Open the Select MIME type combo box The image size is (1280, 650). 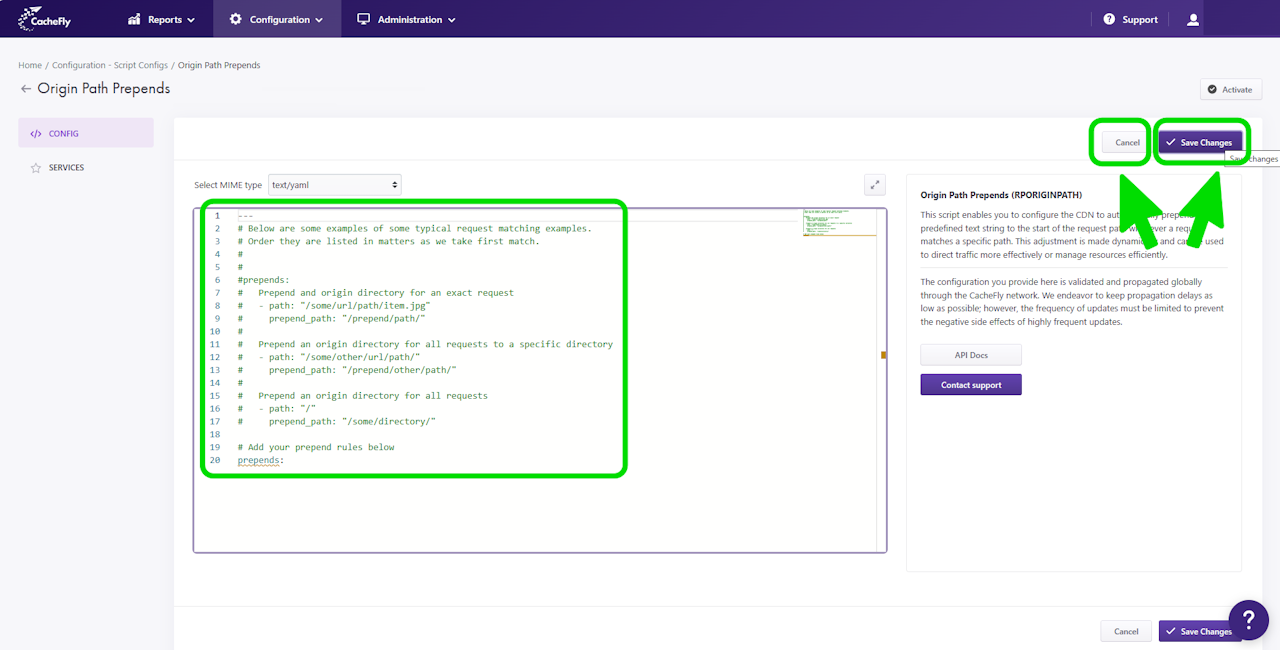point(334,185)
